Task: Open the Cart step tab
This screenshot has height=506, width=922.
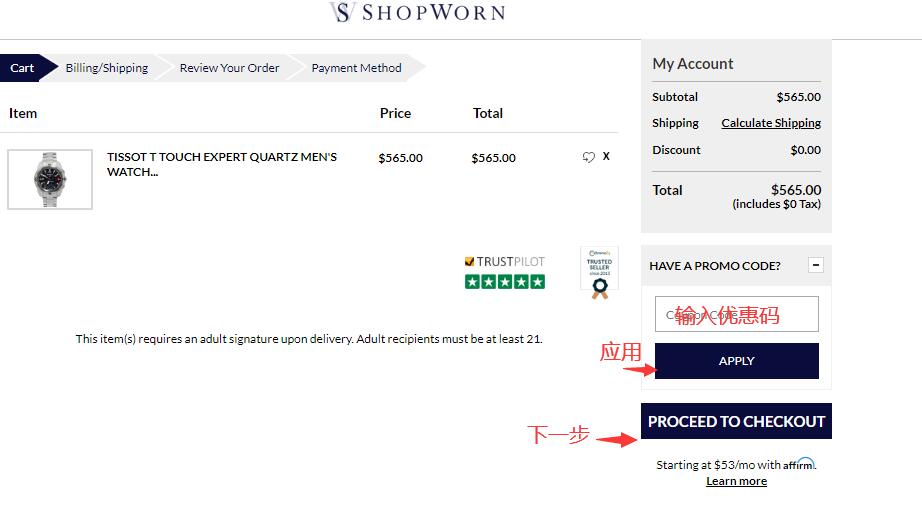Action: click(x=22, y=68)
